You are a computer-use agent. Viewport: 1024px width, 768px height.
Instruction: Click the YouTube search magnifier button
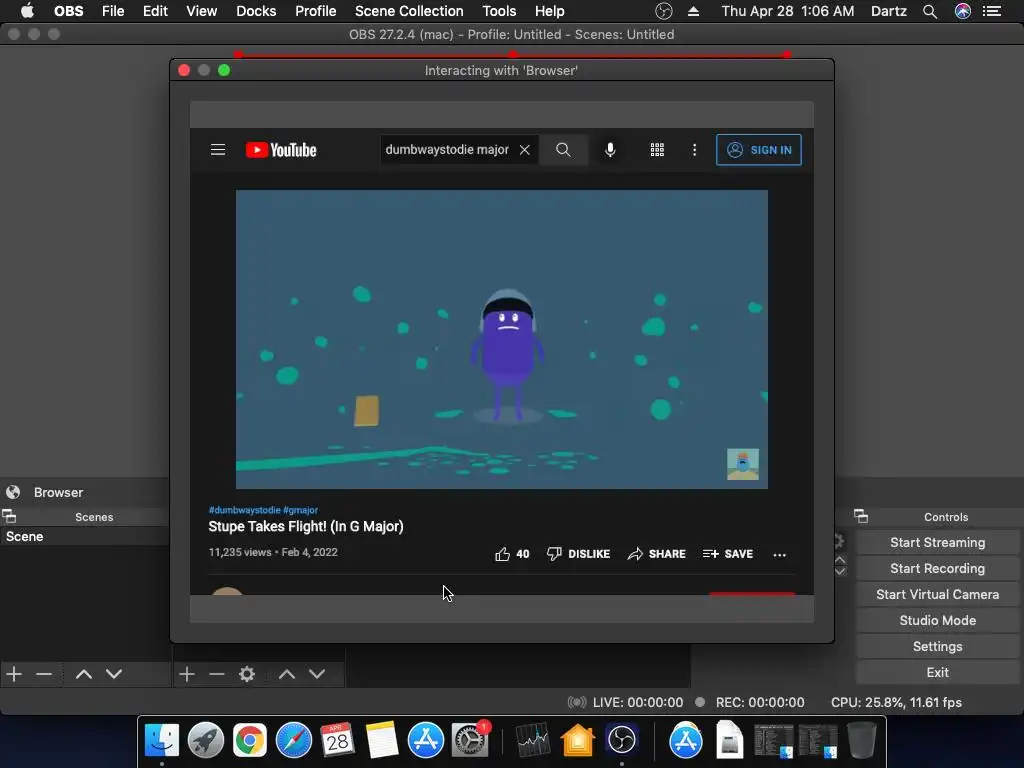(x=563, y=150)
